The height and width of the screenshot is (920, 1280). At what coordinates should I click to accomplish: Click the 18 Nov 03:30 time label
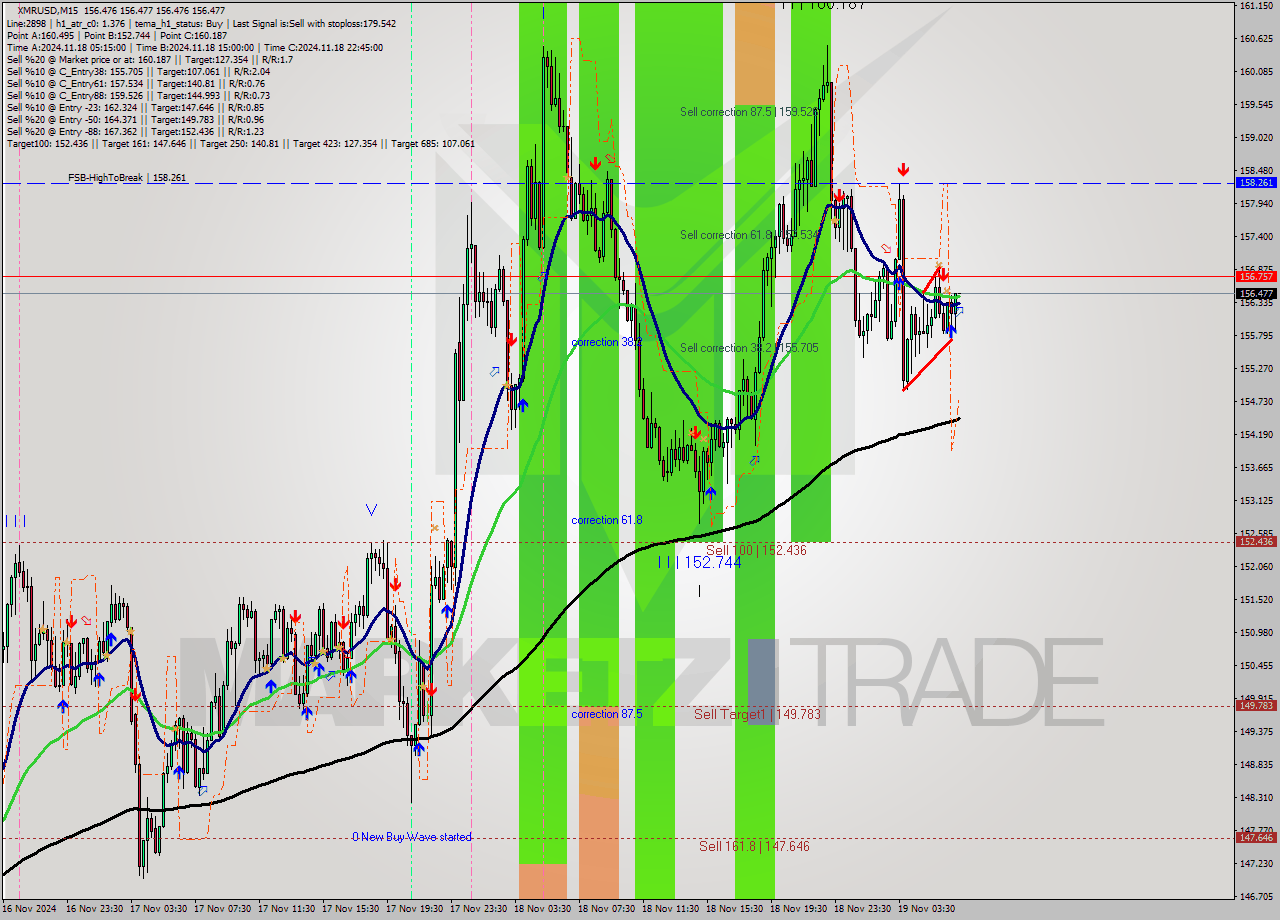(543, 909)
